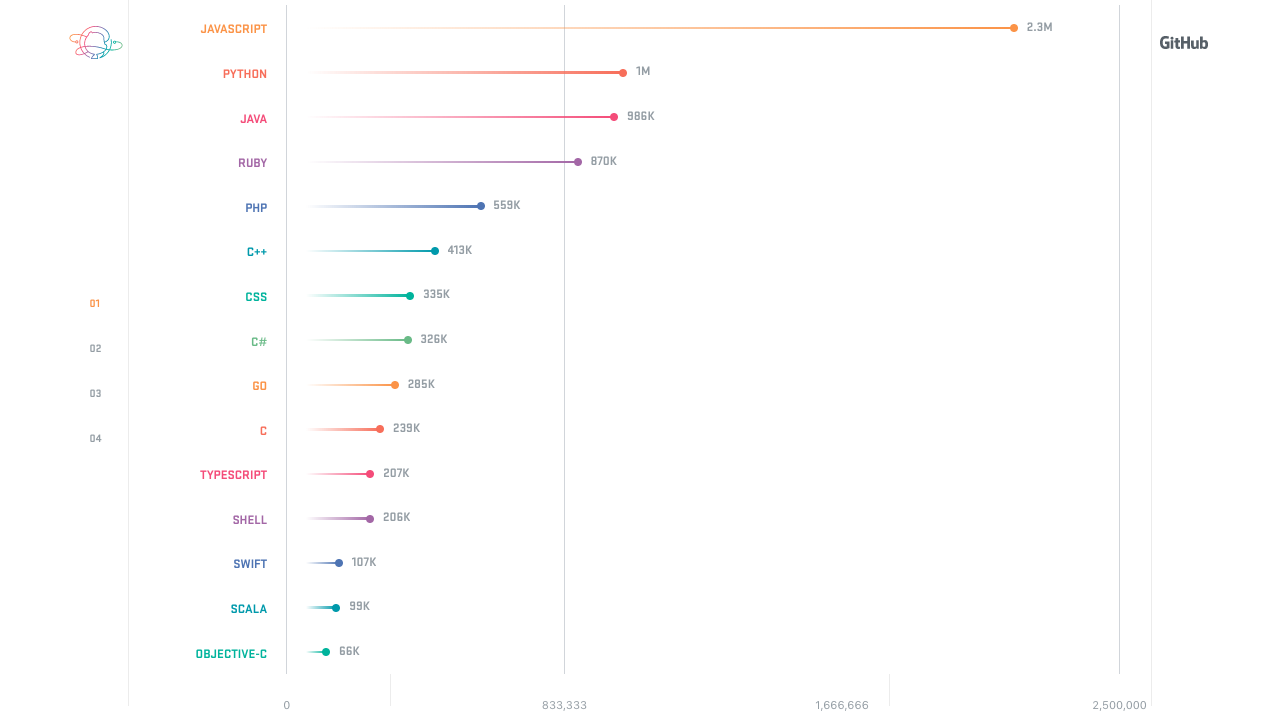Select the TYPESCRIPT language label
Viewport: 1280px width, 726px height.
point(233,475)
